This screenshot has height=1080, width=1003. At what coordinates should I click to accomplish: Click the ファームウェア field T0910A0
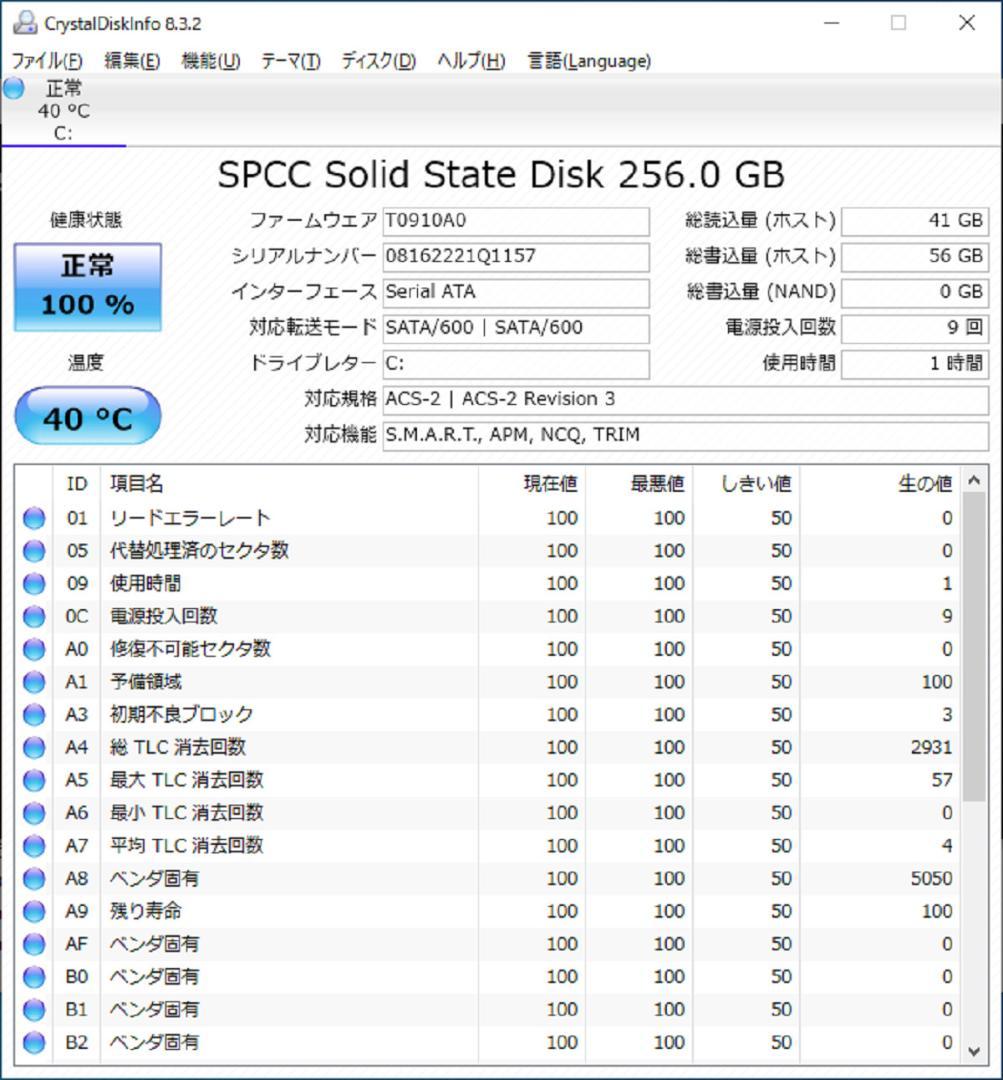pyautogui.click(x=516, y=221)
